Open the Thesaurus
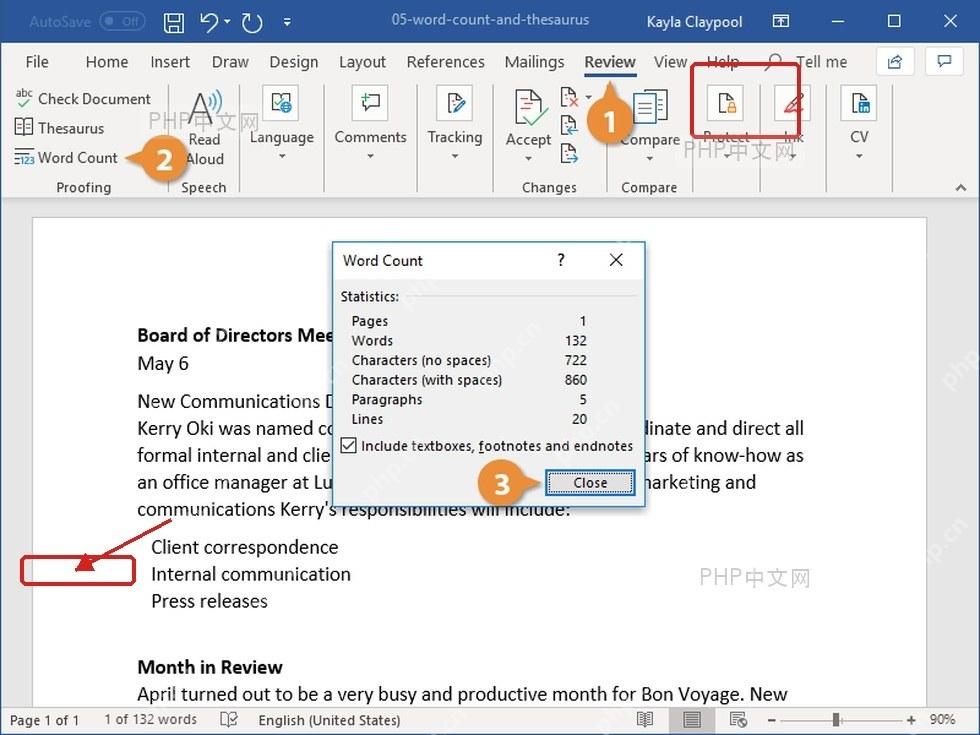 [x=59, y=128]
